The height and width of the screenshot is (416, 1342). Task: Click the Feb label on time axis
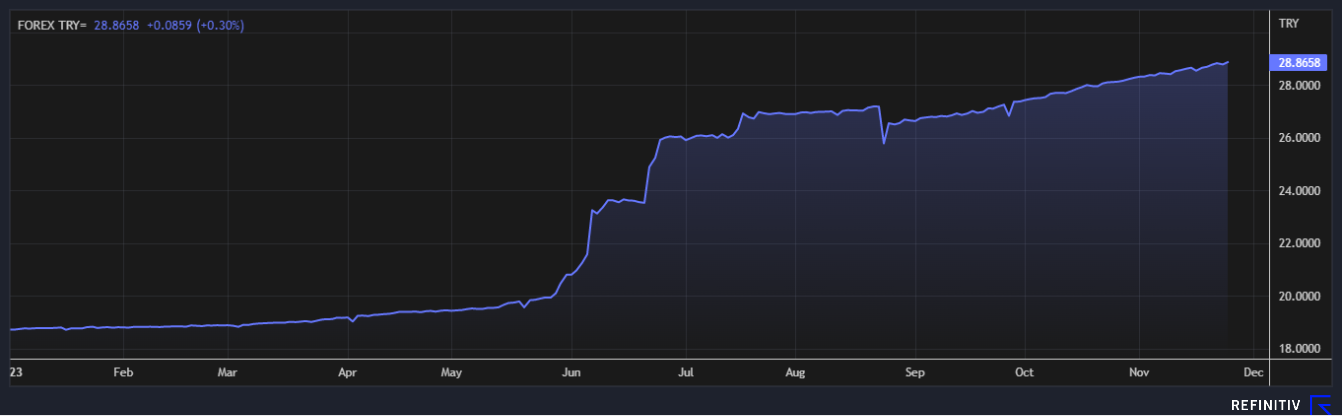123,372
